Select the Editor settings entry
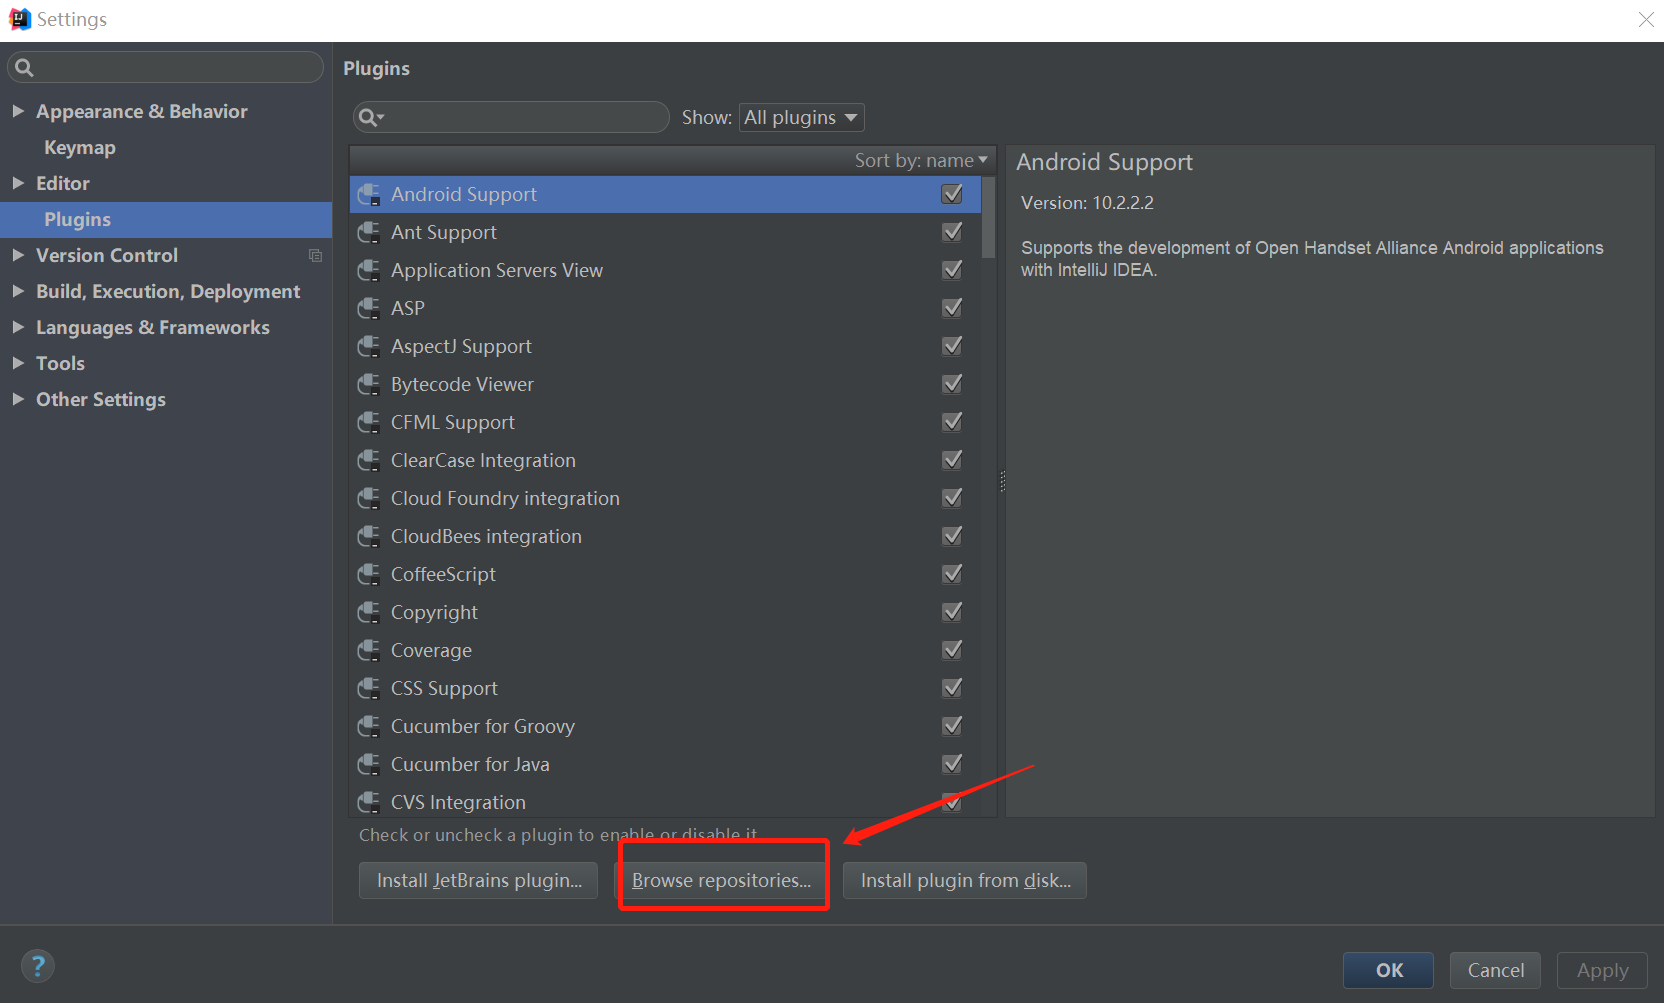This screenshot has height=1003, width=1664. pos(63,183)
